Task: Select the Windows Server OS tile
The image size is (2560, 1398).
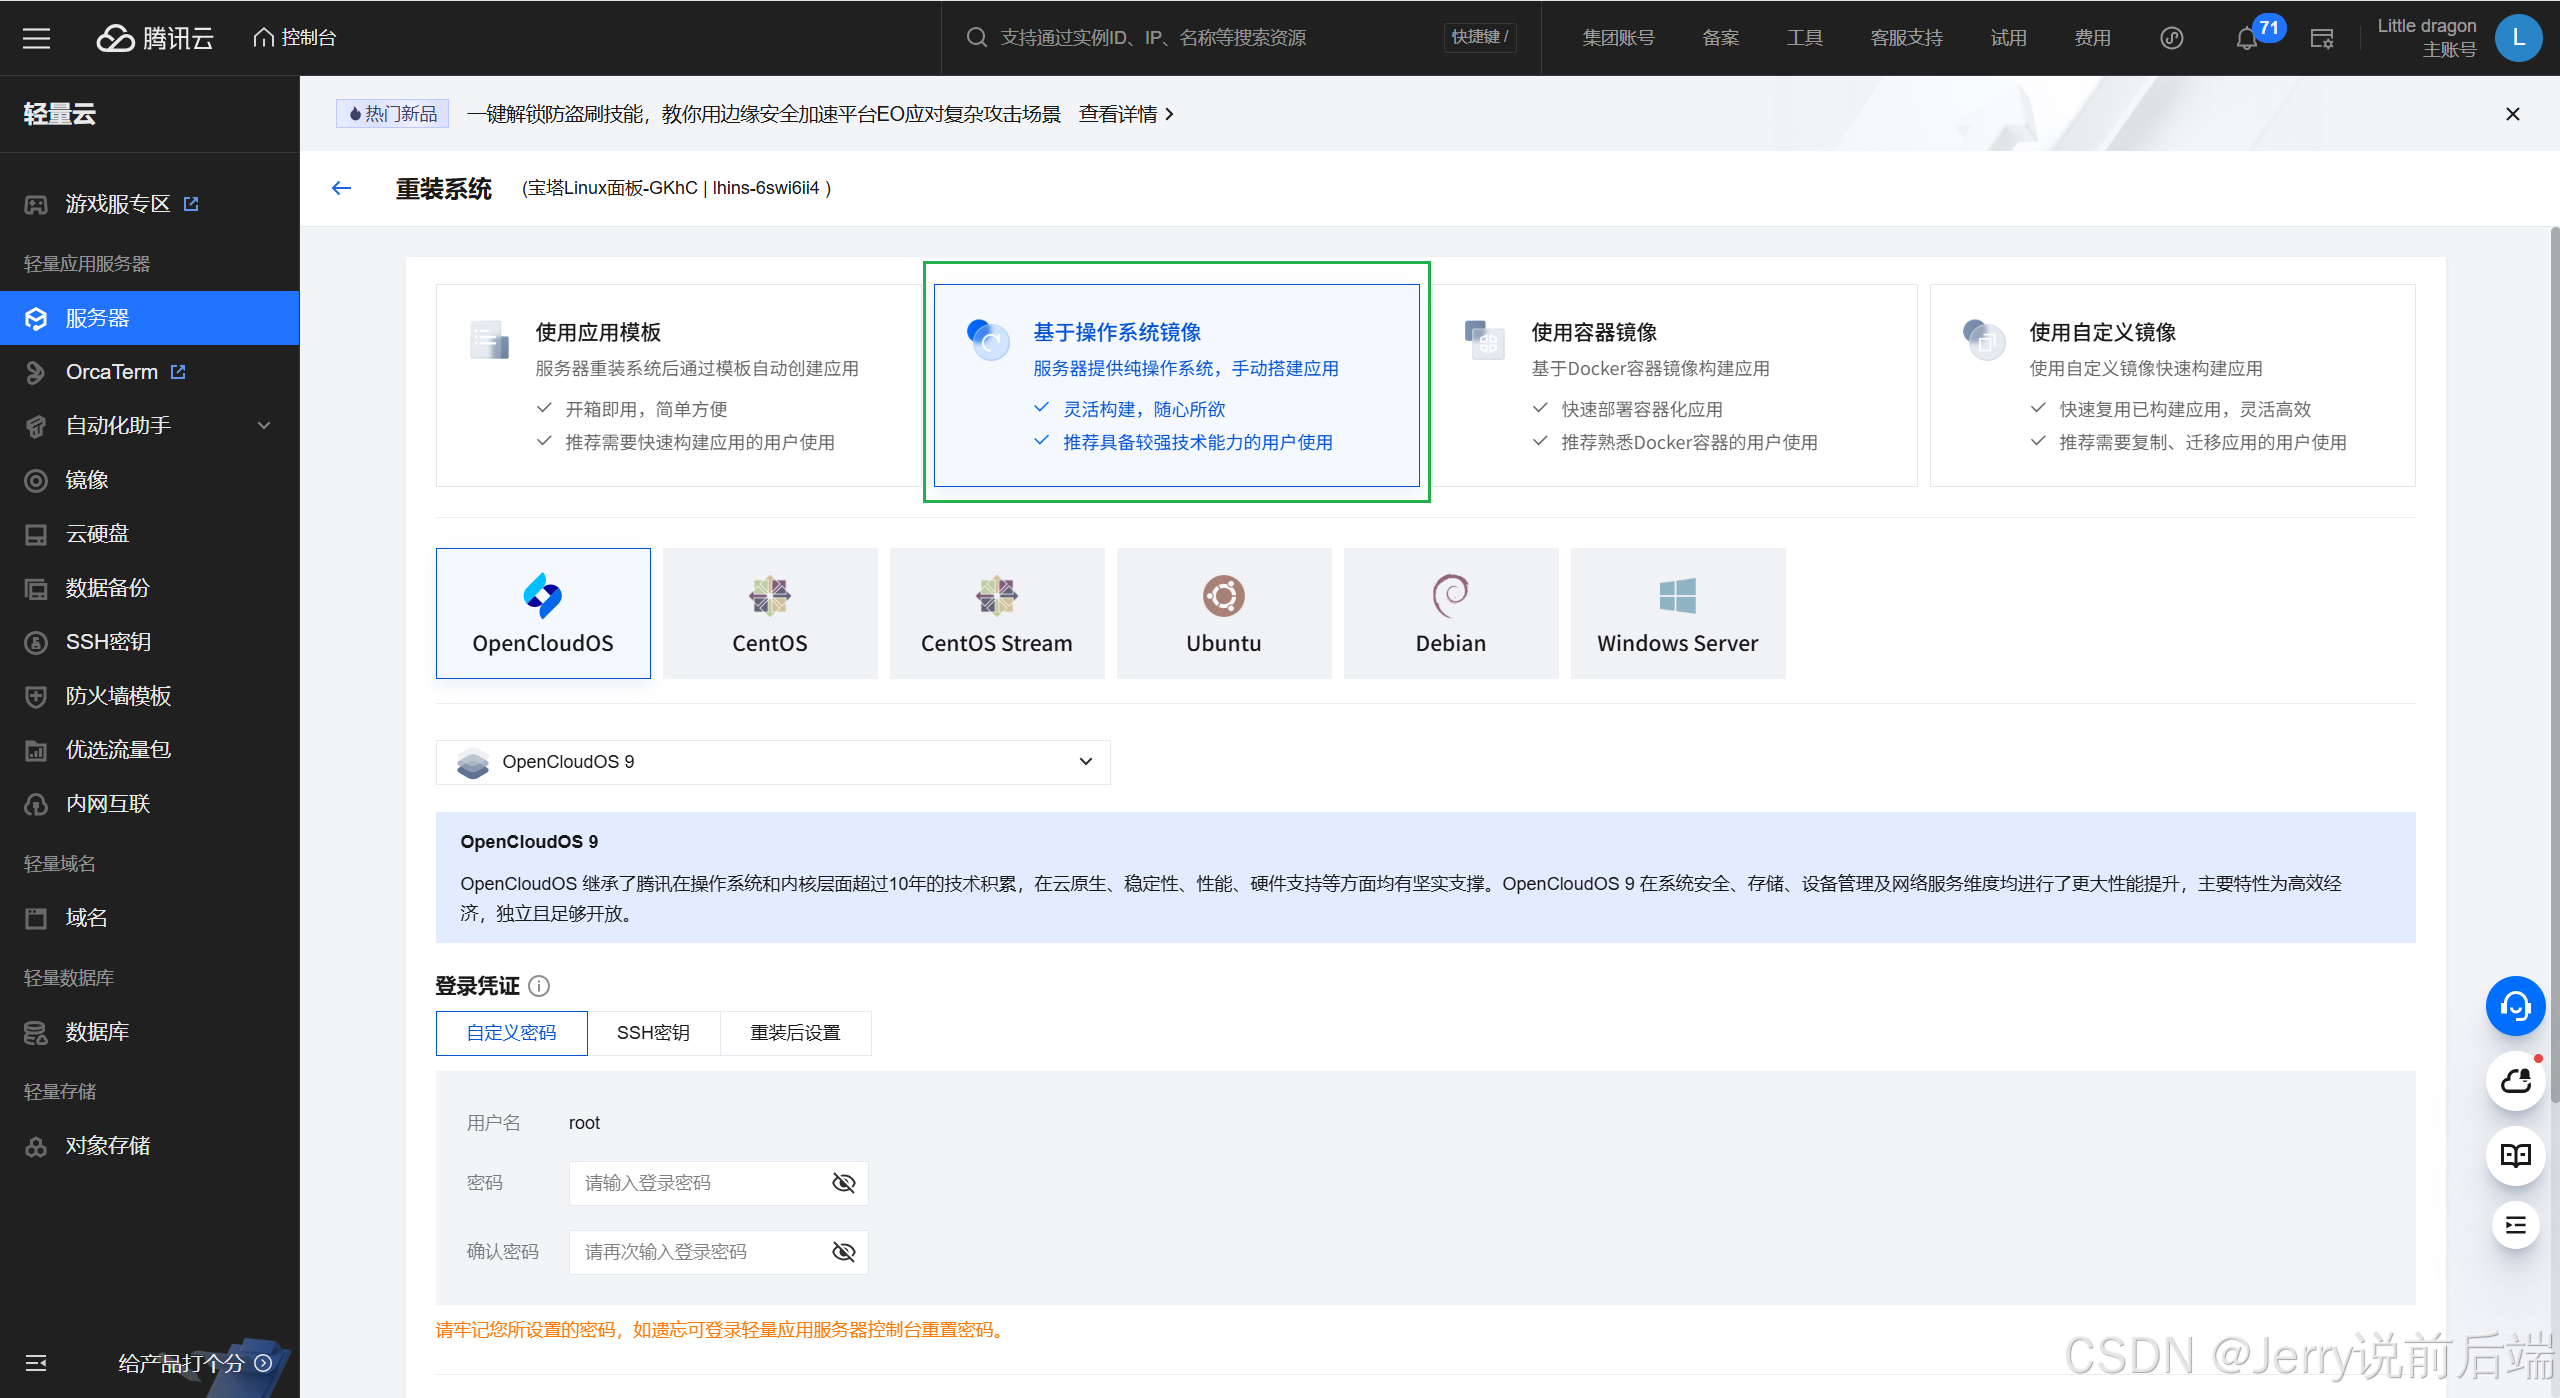Action: tap(1677, 613)
